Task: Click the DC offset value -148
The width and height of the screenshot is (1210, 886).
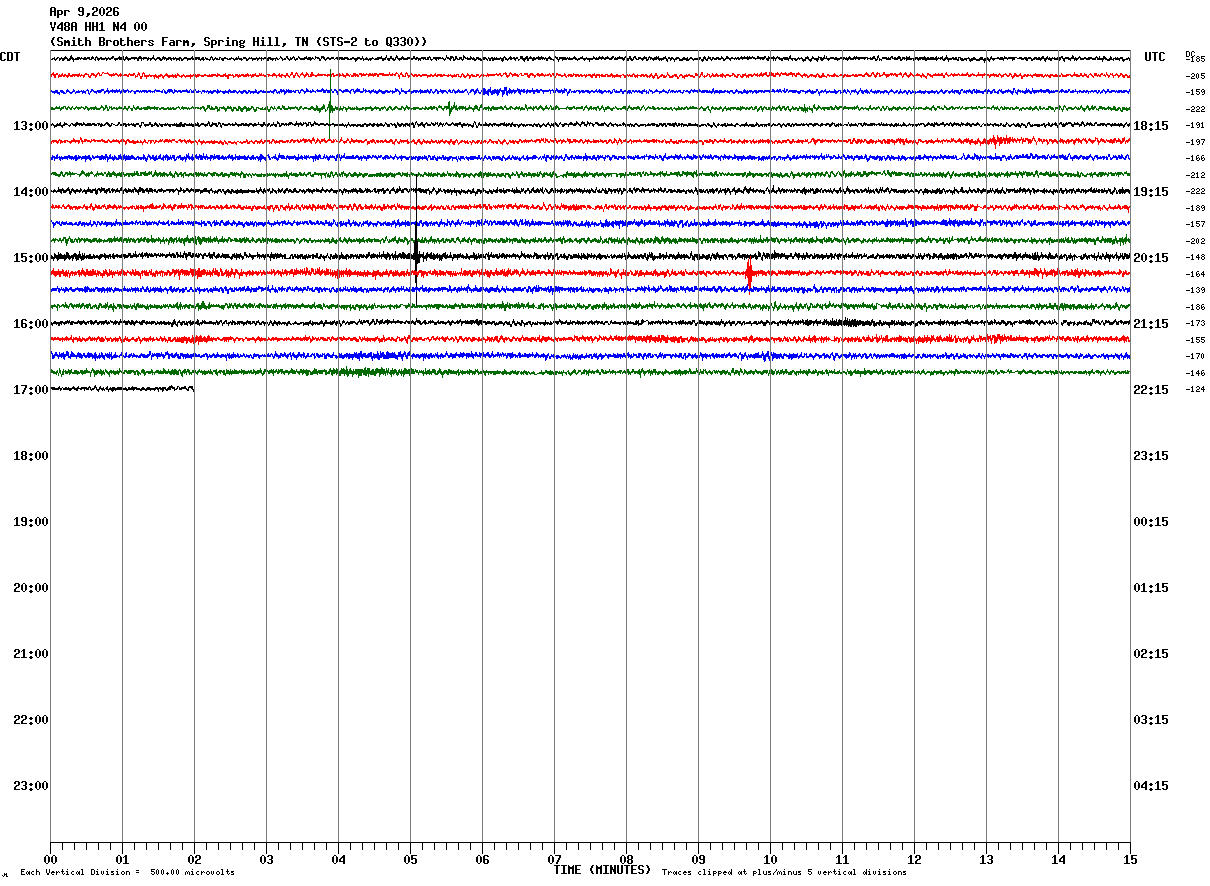Action: coord(1195,257)
